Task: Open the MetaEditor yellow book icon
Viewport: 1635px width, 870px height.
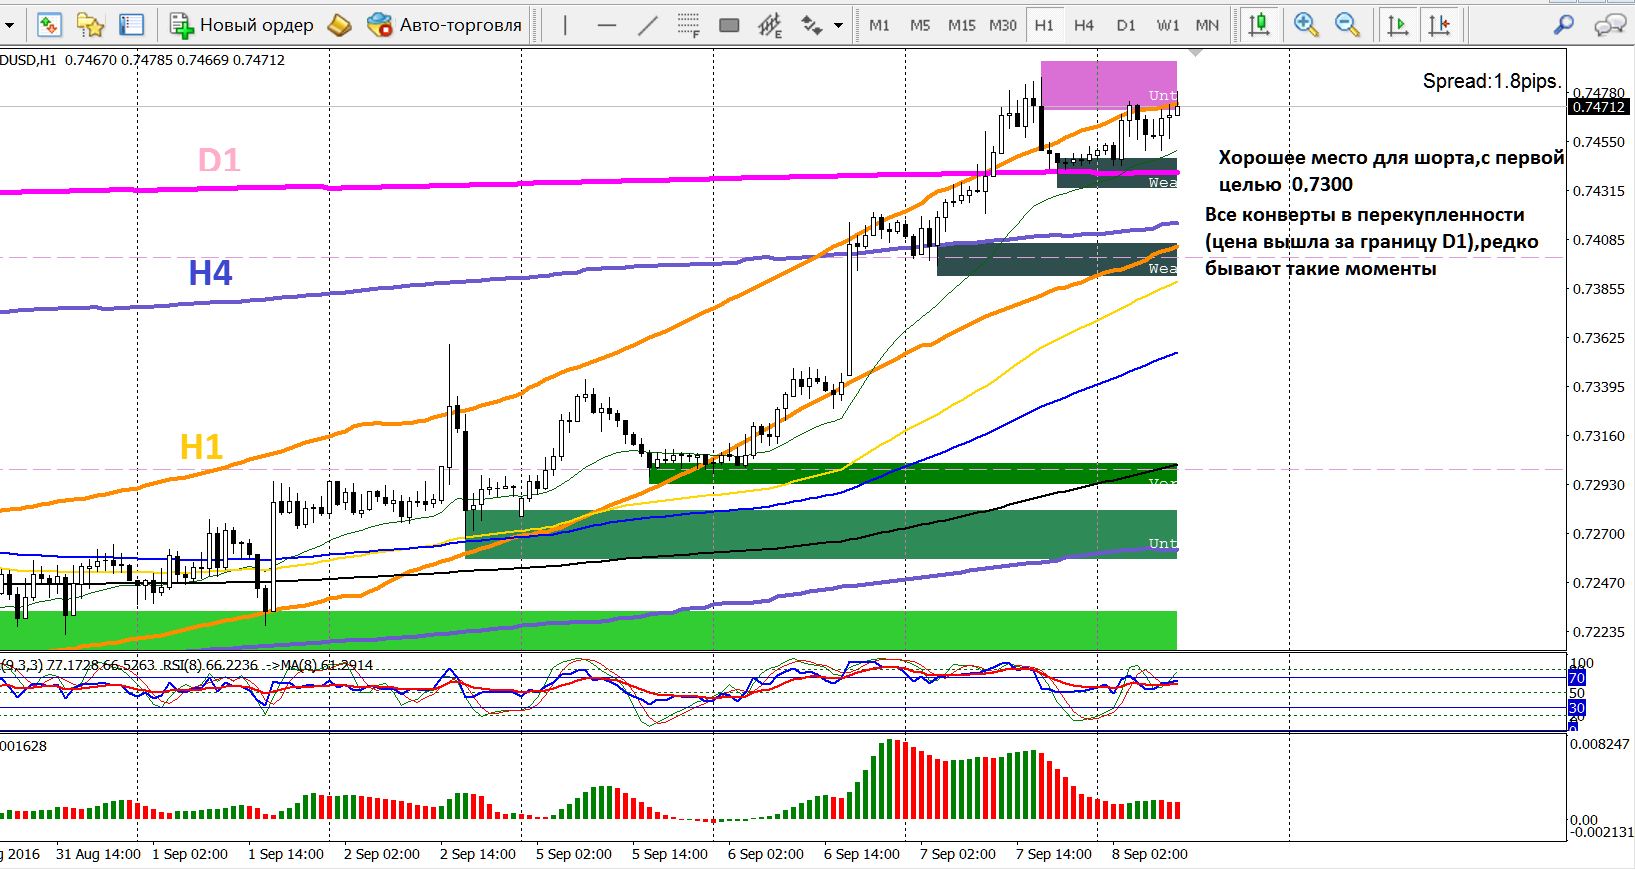Action: [340, 25]
